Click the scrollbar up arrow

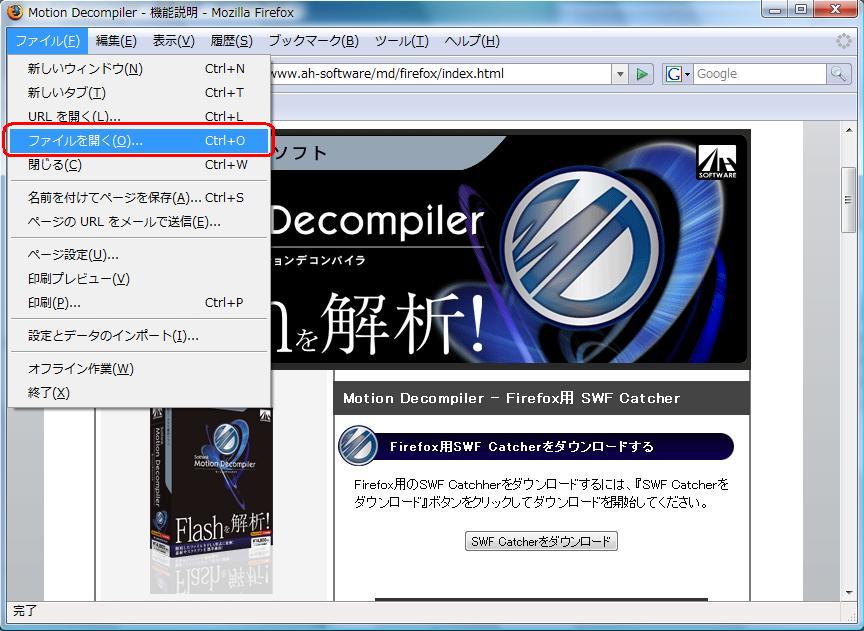(849, 130)
